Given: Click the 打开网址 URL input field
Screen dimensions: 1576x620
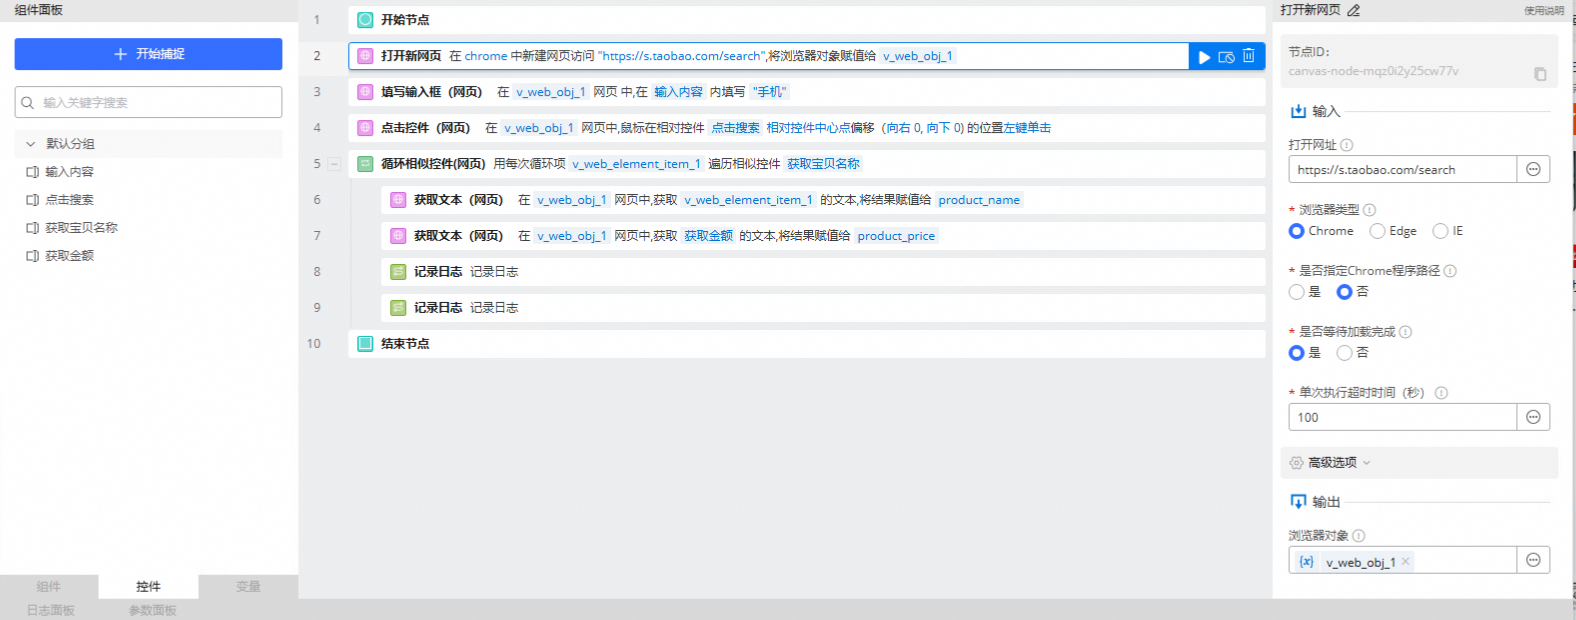Looking at the screenshot, I should click(1402, 169).
